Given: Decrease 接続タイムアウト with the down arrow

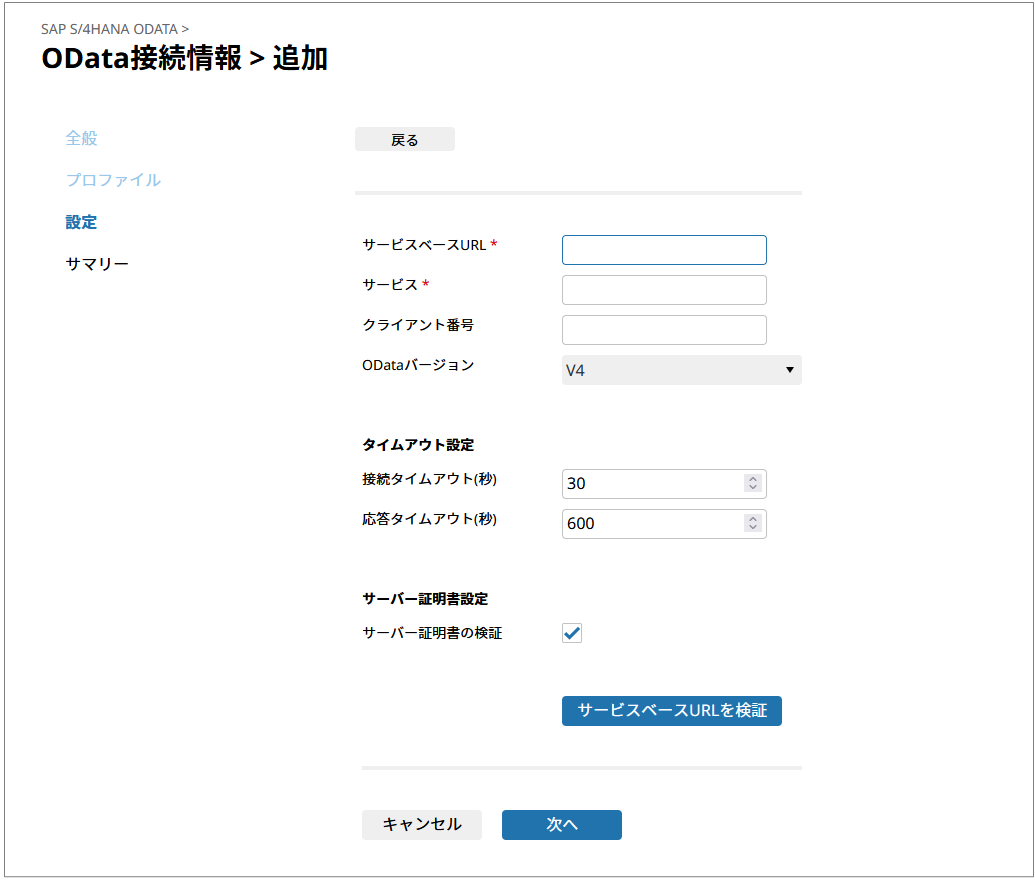Looking at the screenshot, I should 753,489.
